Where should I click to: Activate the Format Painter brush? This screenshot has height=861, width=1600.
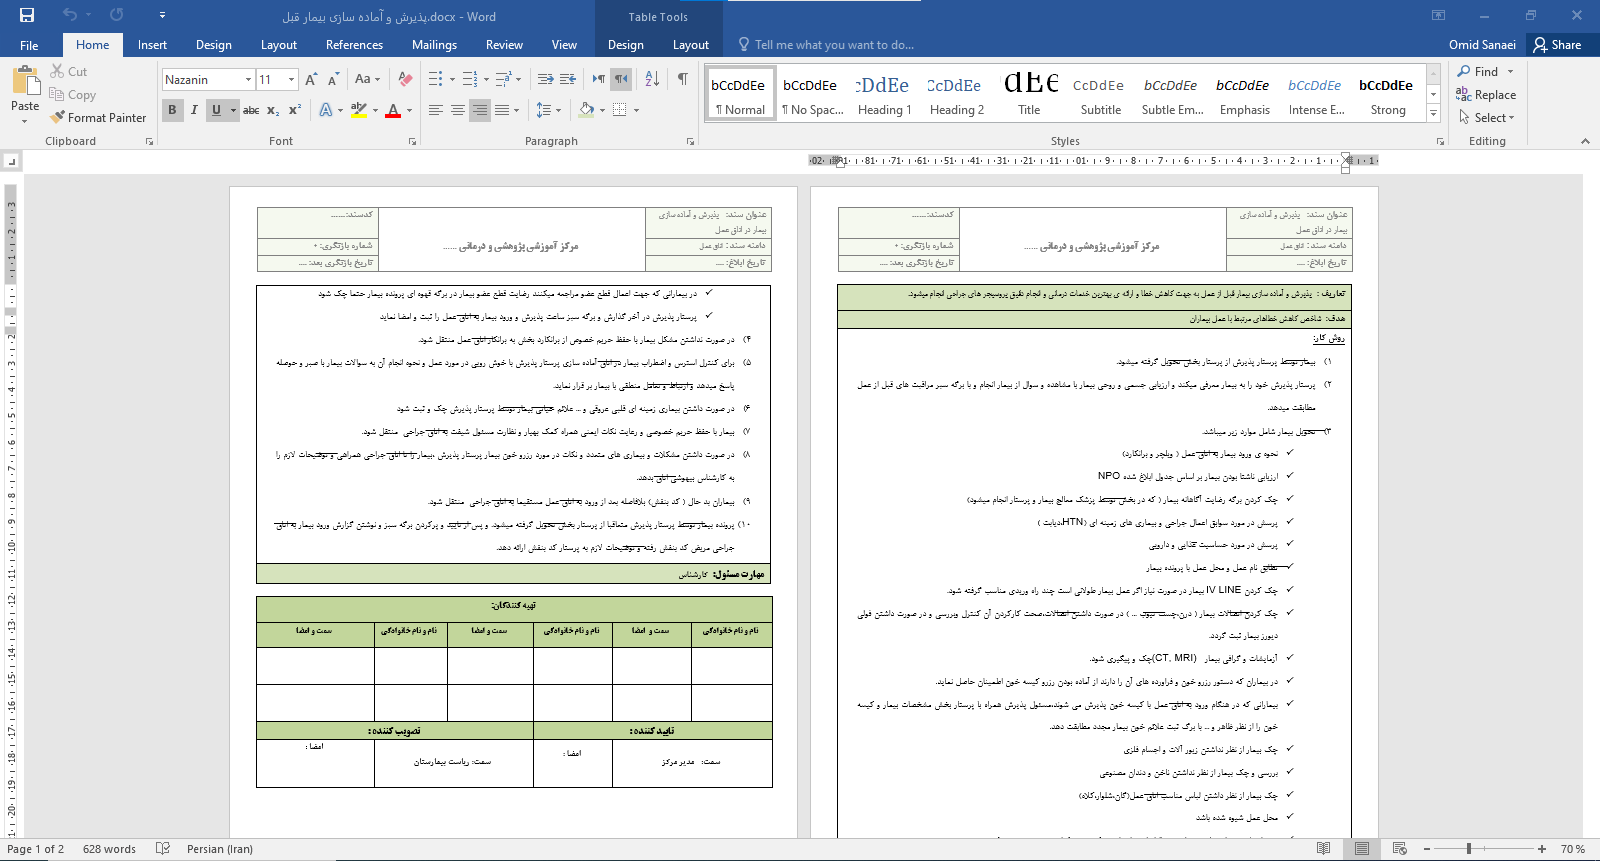click(98, 118)
